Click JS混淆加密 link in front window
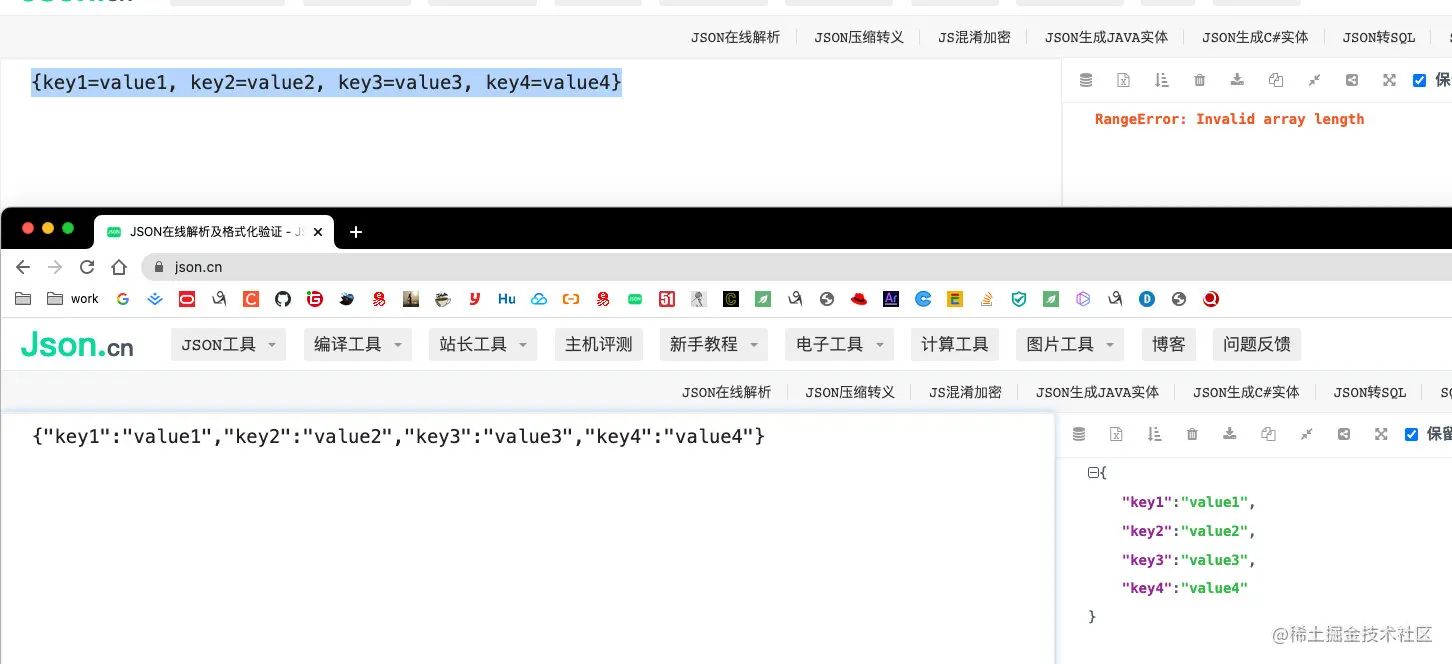This screenshot has height=664, width=1452. tap(965, 392)
